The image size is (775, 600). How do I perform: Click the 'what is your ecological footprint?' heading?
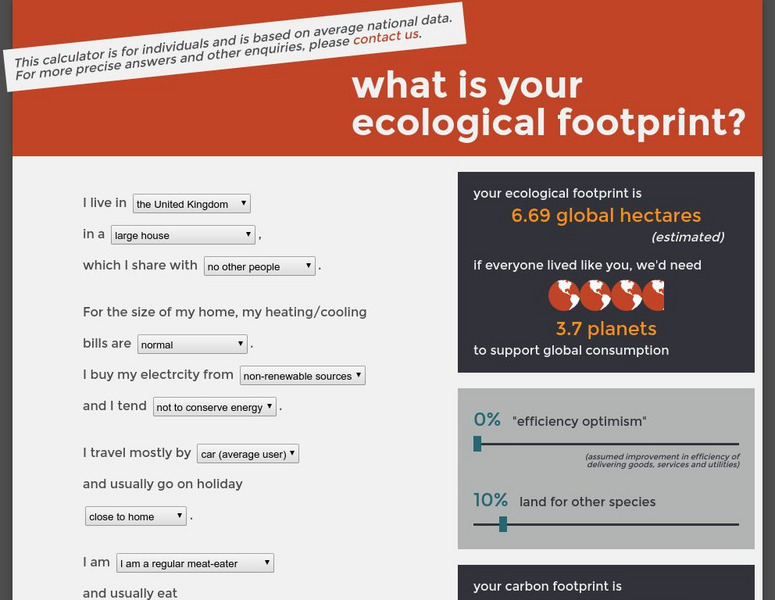[x=548, y=103]
